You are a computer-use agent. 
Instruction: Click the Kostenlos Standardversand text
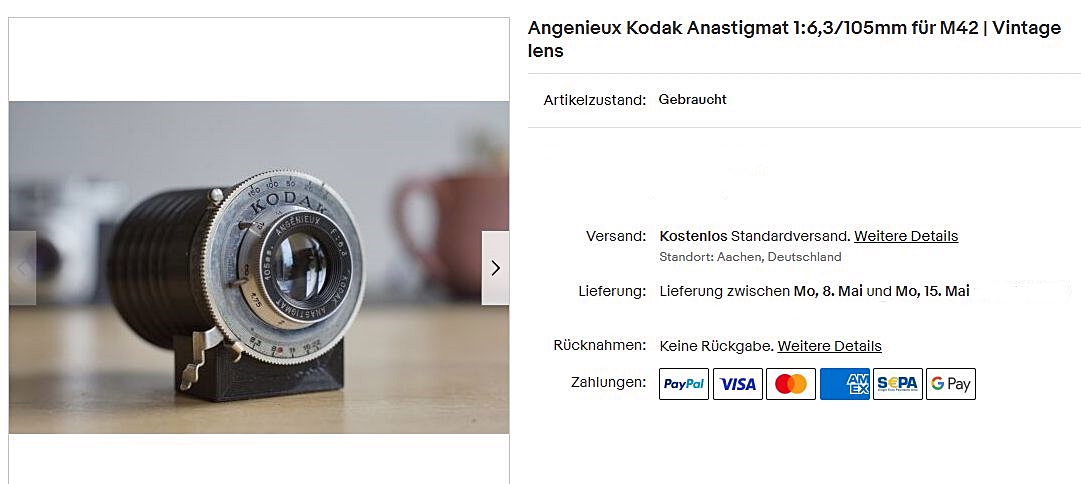tap(755, 236)
